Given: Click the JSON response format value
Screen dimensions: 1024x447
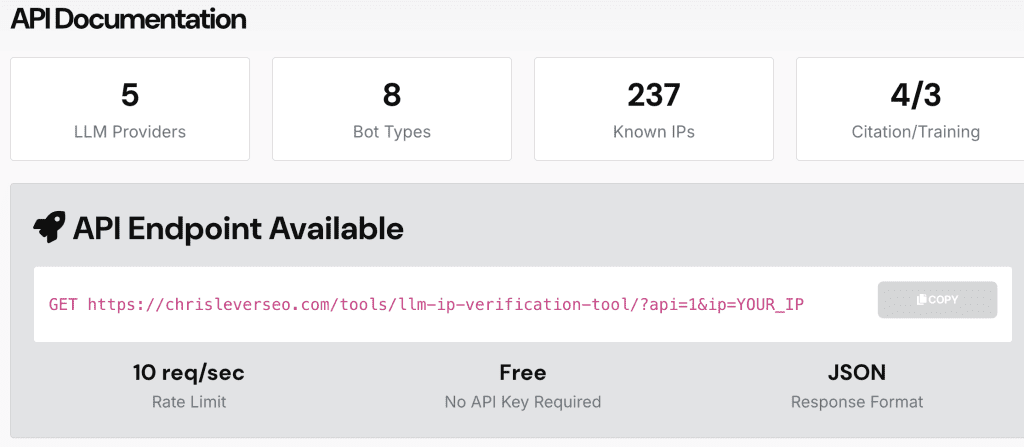Looking at the screenshot, I should (857, 373).
